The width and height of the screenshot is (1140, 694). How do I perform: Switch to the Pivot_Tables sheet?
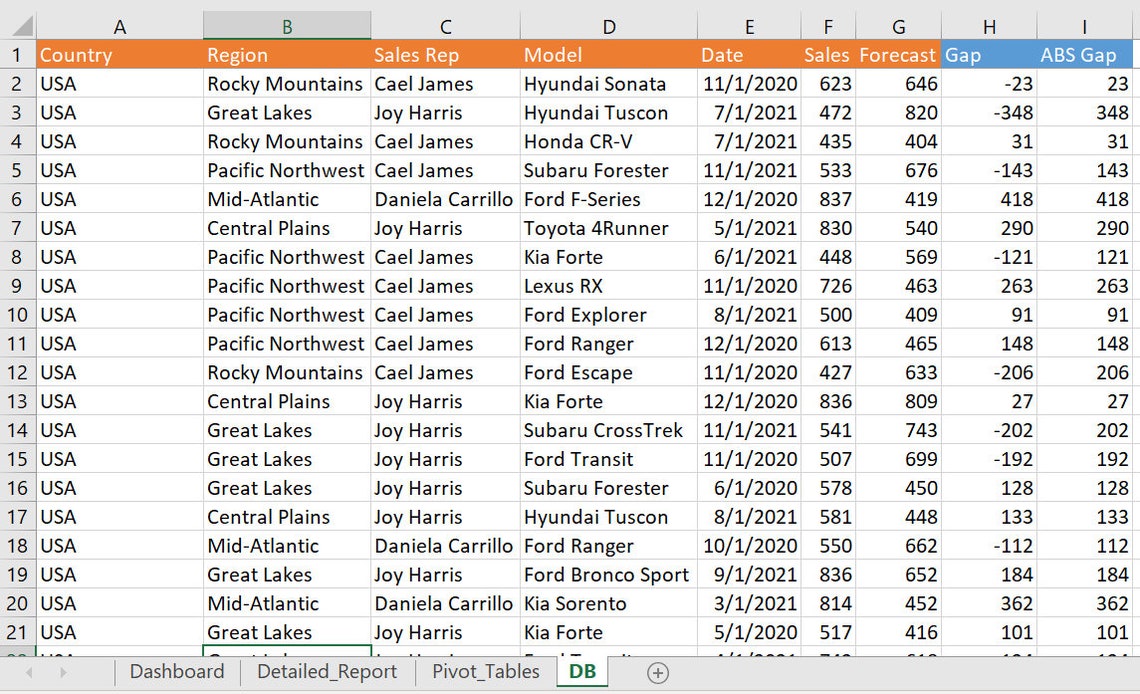(x=485, y=673)
